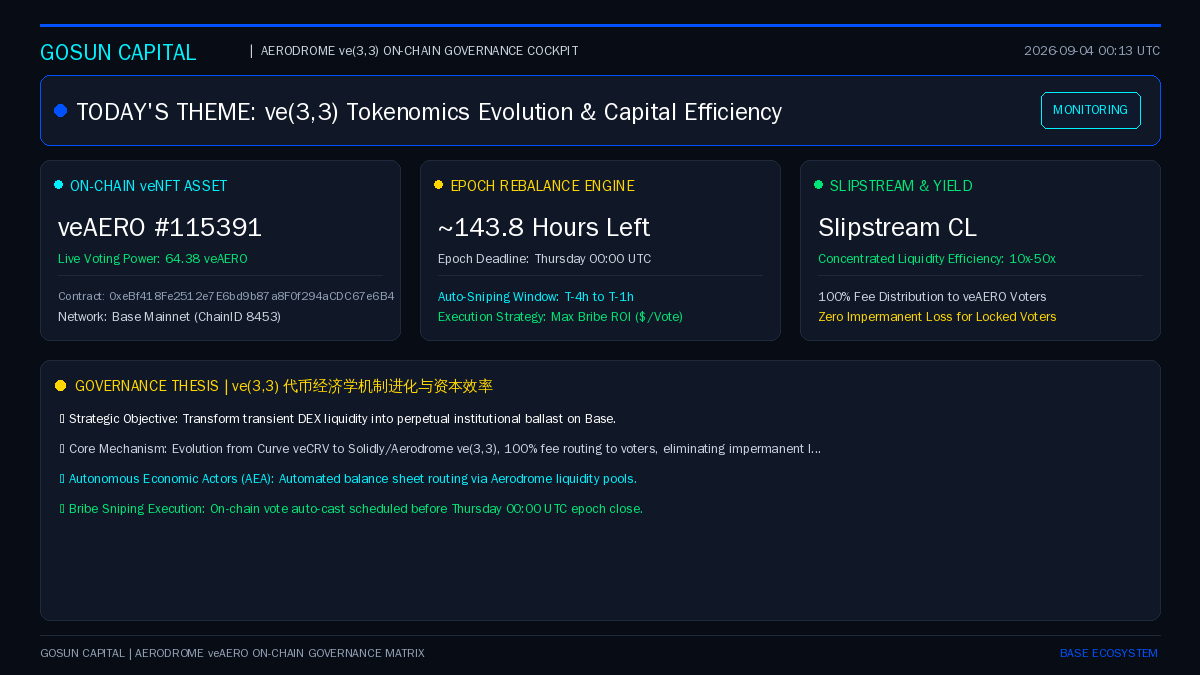Click the GOSUN CAPITAL logo title
Image resolution: width=1200 pixels, height=675 pixels.
[118, 52]
